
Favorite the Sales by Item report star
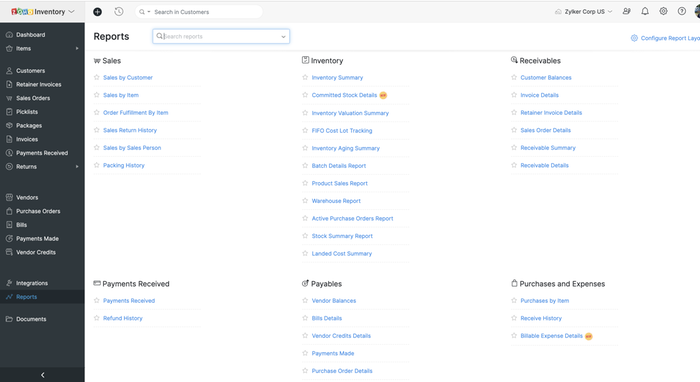tap(96, 95)
